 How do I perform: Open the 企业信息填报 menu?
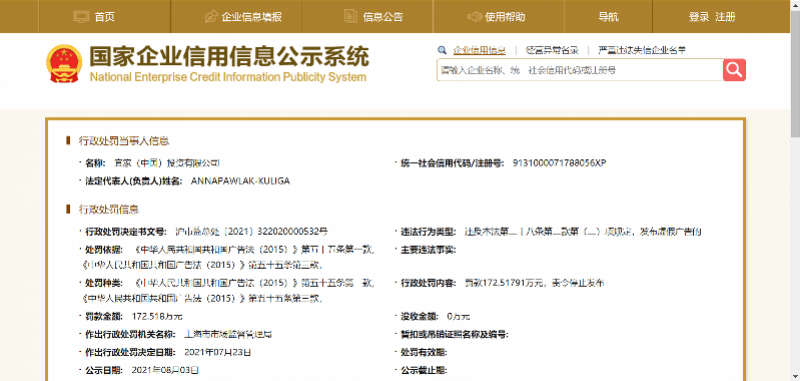(x=252, y=16)
